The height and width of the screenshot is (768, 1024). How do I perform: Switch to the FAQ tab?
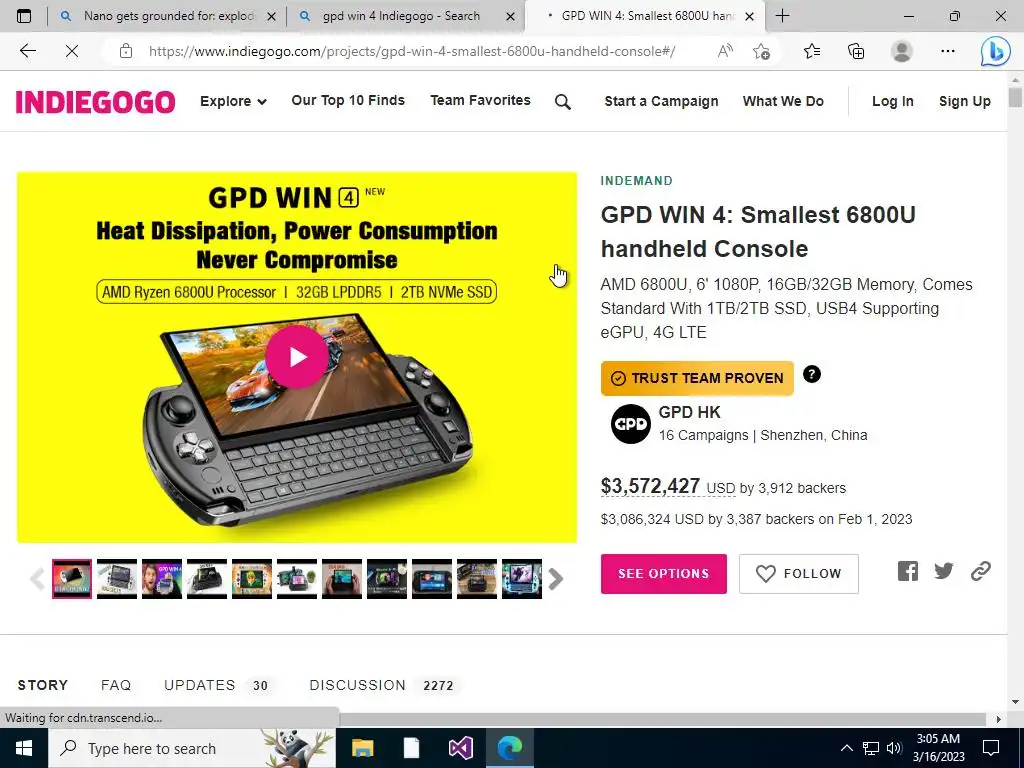click(116, 685)
